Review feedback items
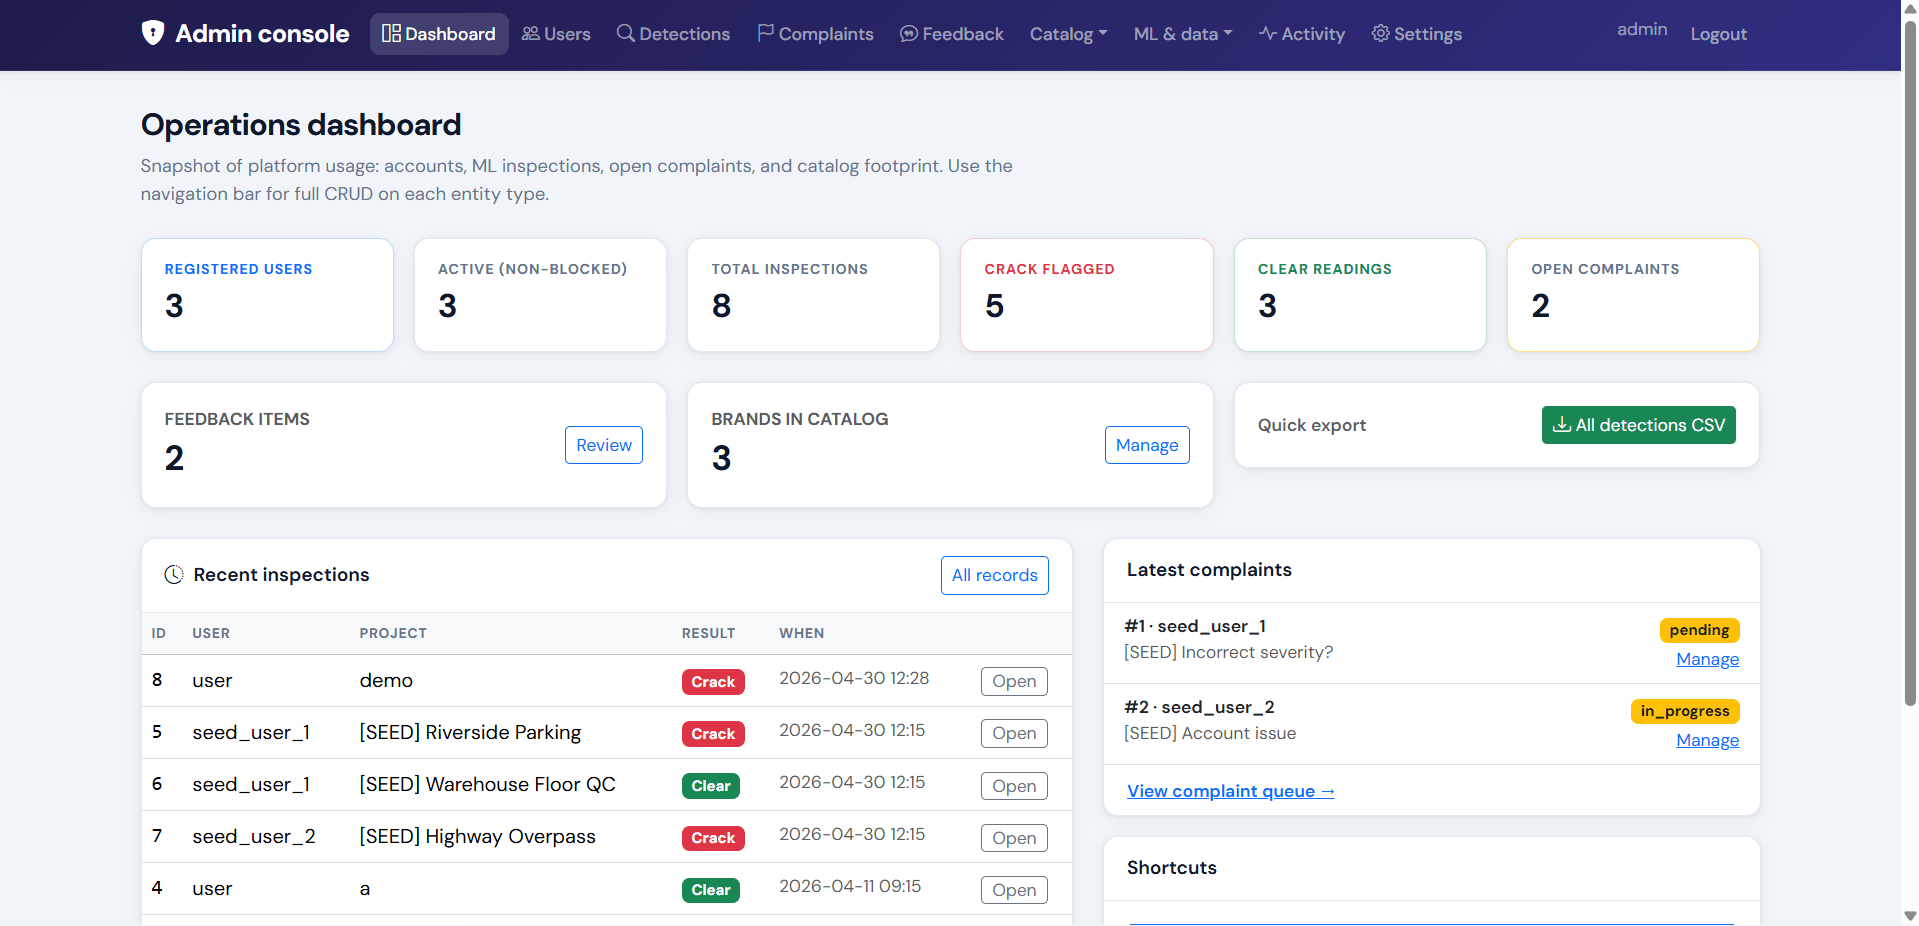Image resolution: width=1919 pixels, height=926 pixels. pyautogui.click(x=604, y=445)
